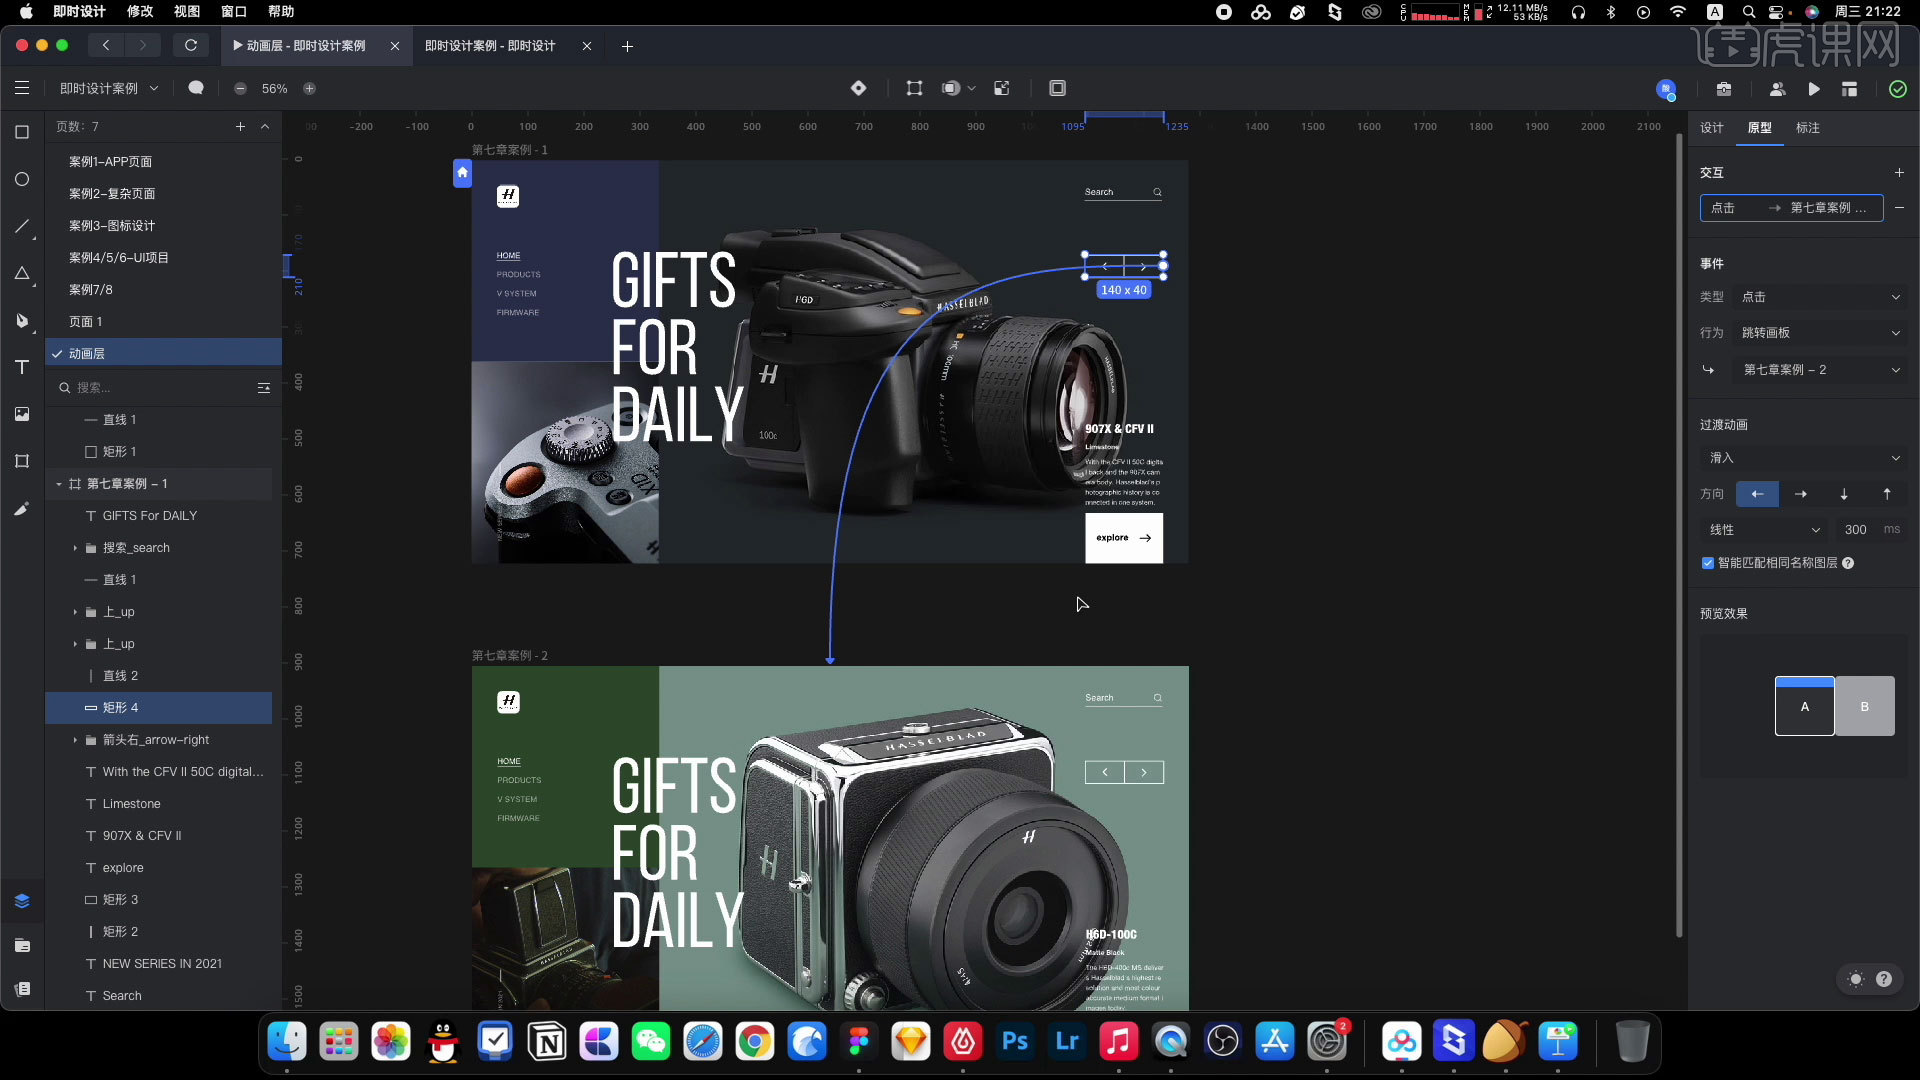This screenshot has width=1920, height=1080.
Task: Zoom out with the minus button
Action: (240, 88)
